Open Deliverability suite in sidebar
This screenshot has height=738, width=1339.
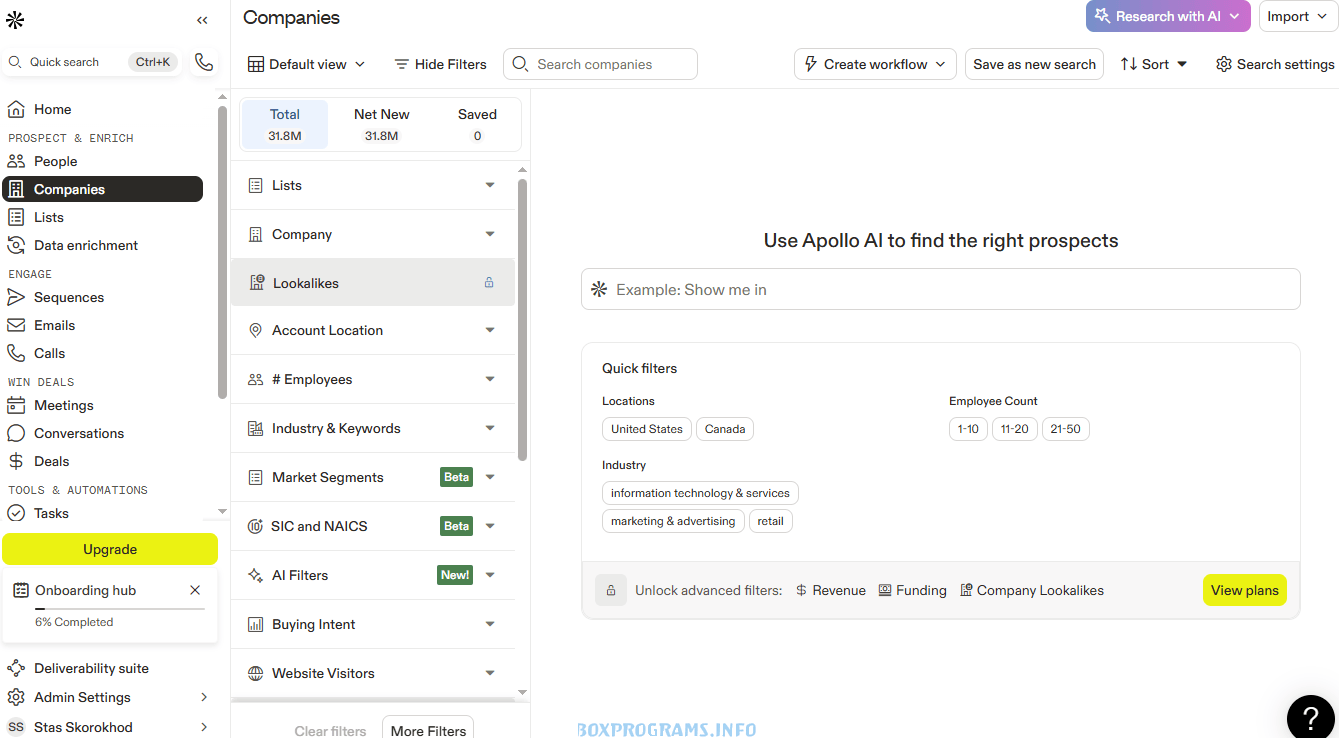91,668
